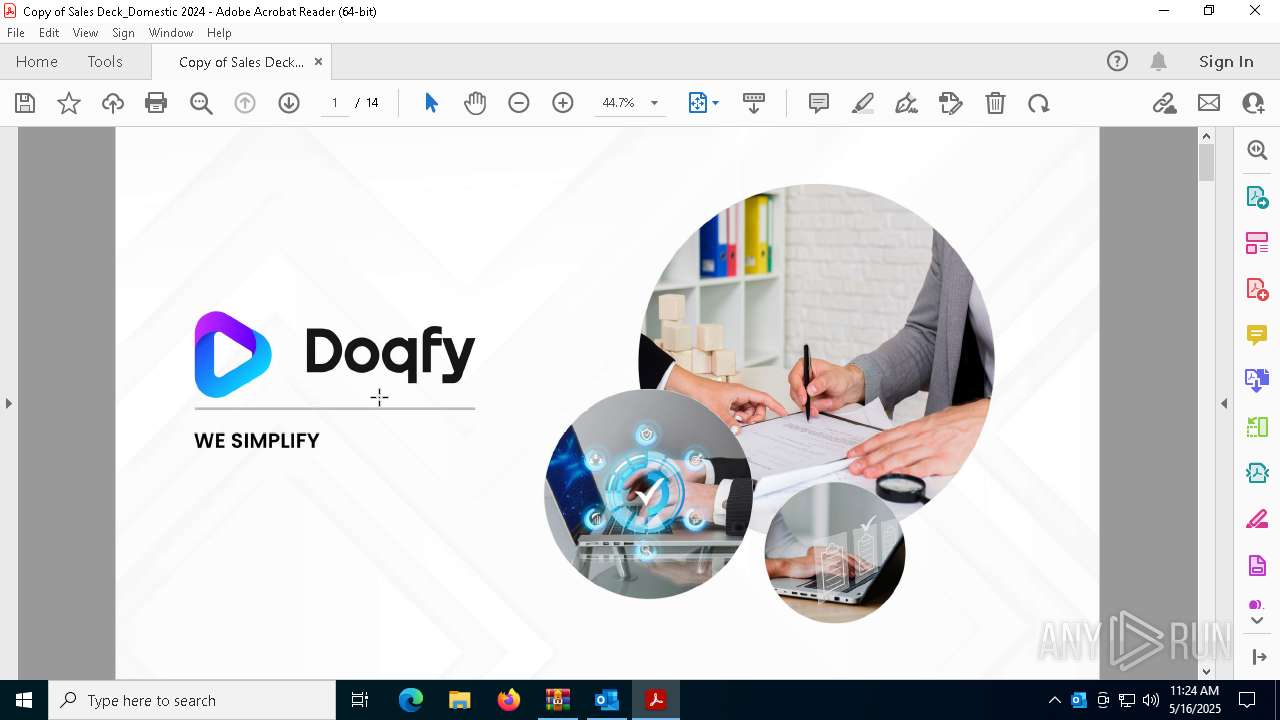Go to the next page
The height and width of the screenshot is (720, 1280).
point(289,103)
